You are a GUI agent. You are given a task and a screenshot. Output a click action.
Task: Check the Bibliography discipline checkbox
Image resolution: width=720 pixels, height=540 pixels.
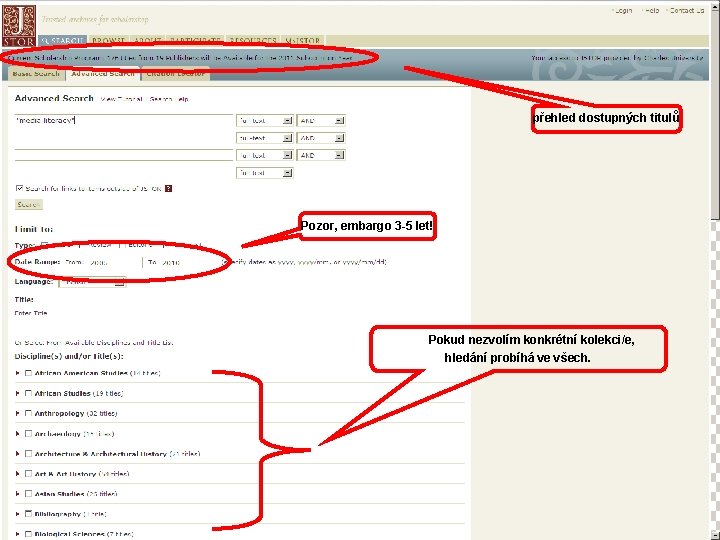(28, 514)
